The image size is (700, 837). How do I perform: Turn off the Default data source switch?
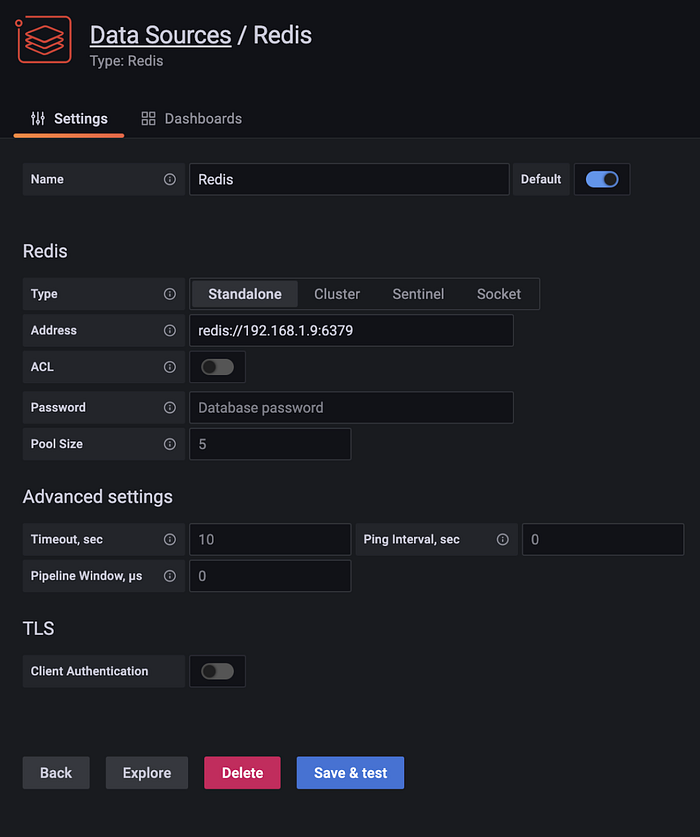[x=602, y=179]
